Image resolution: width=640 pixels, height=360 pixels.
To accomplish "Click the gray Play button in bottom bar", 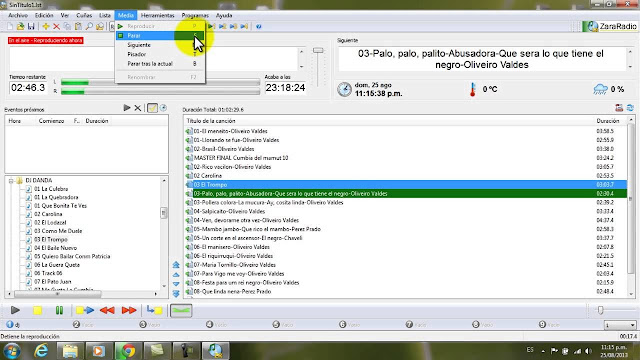I will (15, 311).
